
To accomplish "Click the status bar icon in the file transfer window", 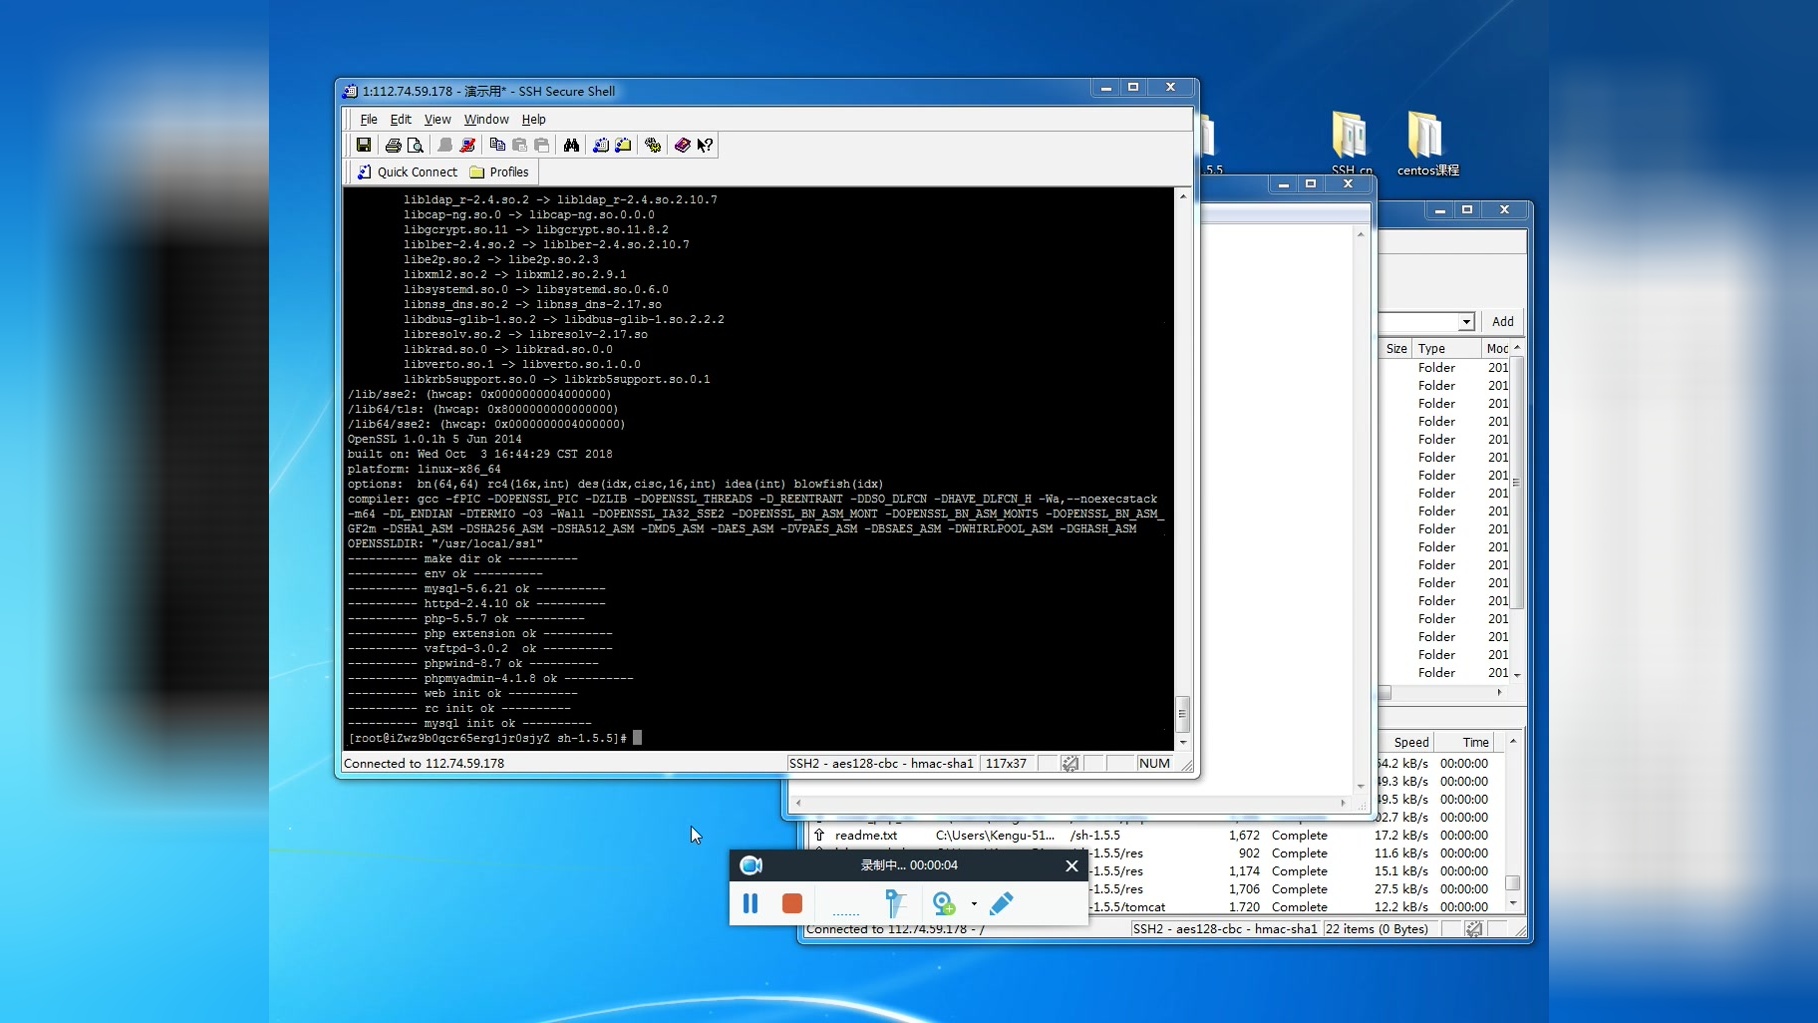I will coord(1474,929).
